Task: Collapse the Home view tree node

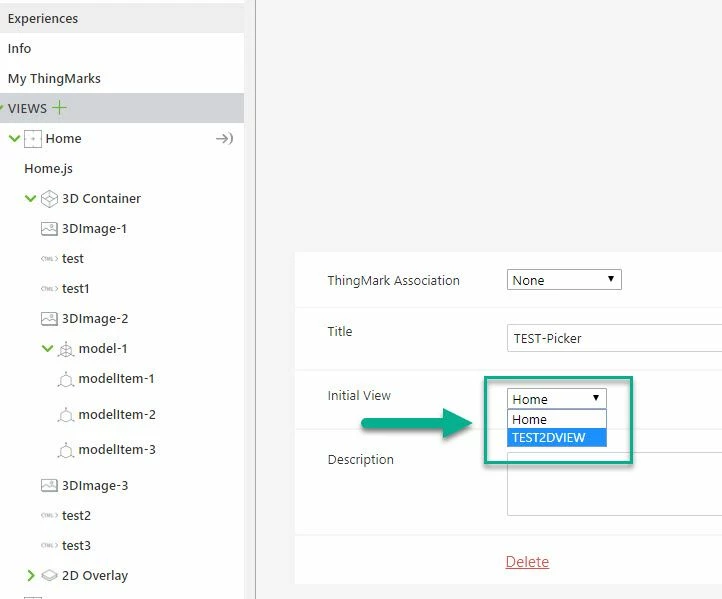Action: (x=14, y=138)
